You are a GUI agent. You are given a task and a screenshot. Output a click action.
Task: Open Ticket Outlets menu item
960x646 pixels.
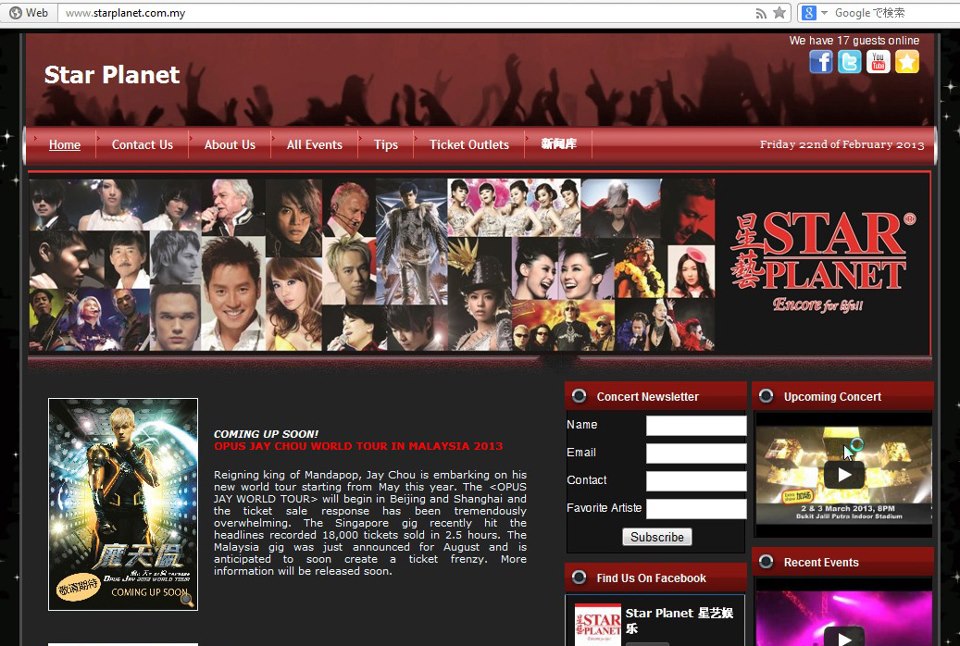469,145
